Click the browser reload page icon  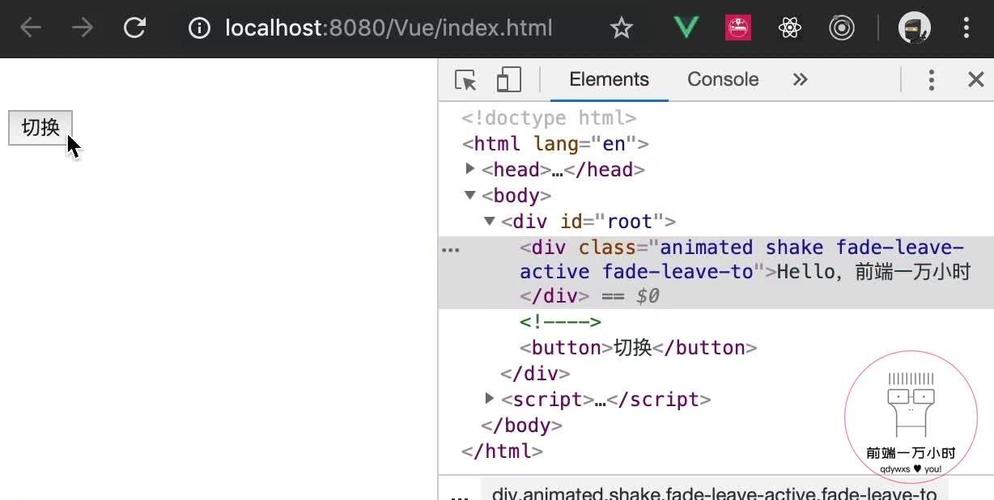pyautogui.click(x=135, y=28)
